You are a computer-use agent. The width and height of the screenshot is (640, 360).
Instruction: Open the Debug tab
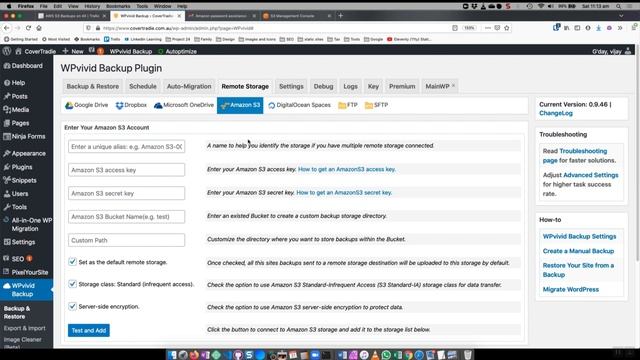[323, 86]
